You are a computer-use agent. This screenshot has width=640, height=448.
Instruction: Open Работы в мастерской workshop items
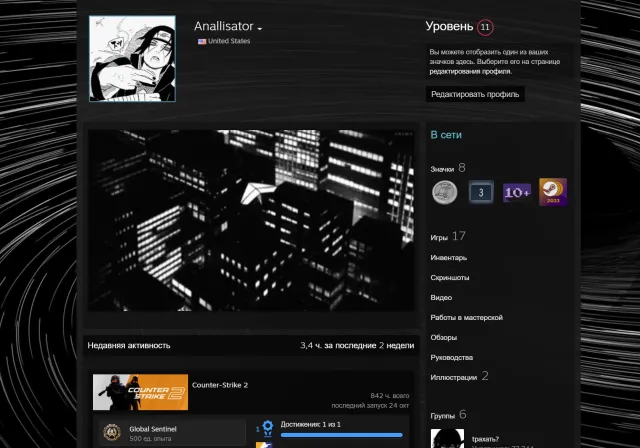467,318
